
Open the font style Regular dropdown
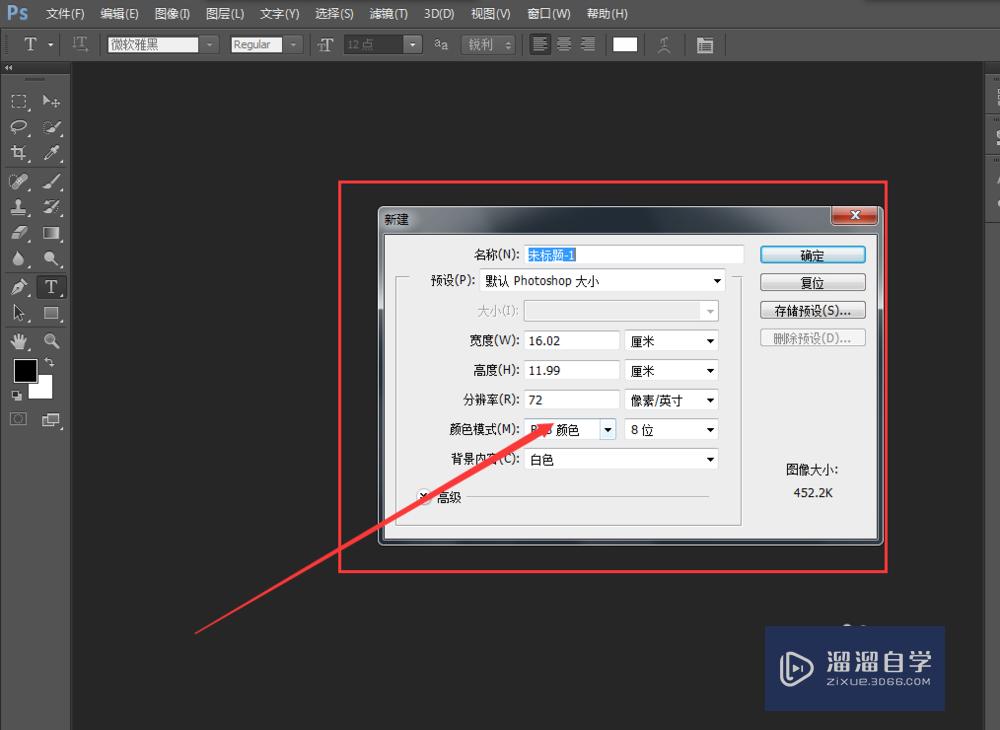293,45
